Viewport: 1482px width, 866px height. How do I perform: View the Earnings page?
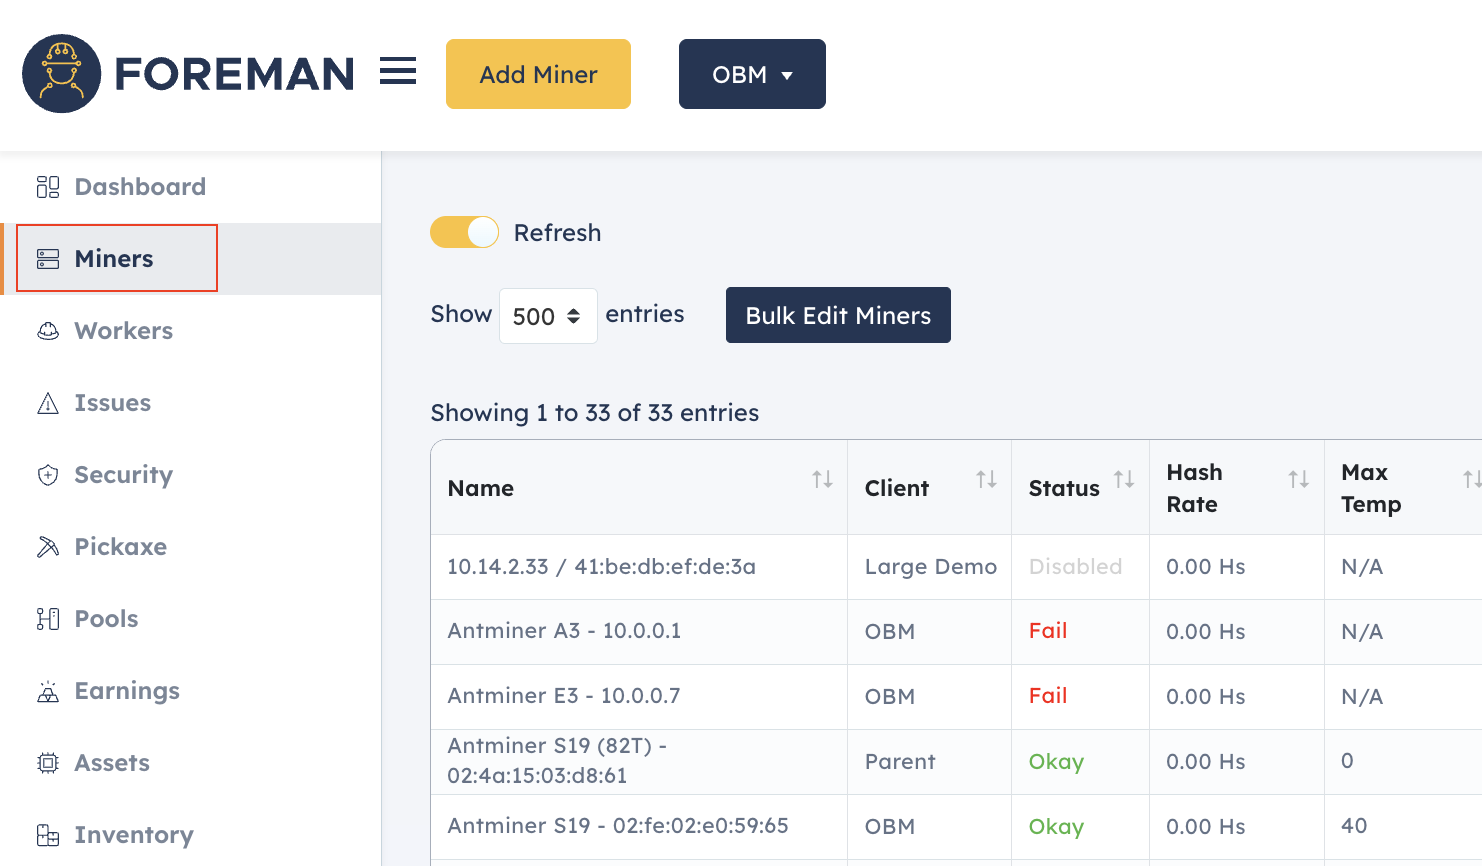point(190,691)
